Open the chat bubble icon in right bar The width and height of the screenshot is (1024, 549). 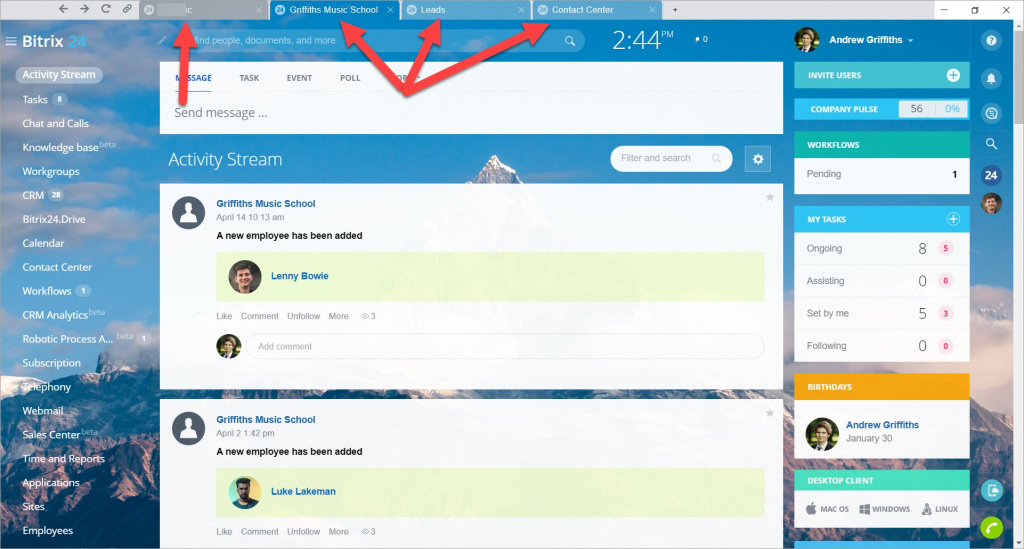coord(991,114)
